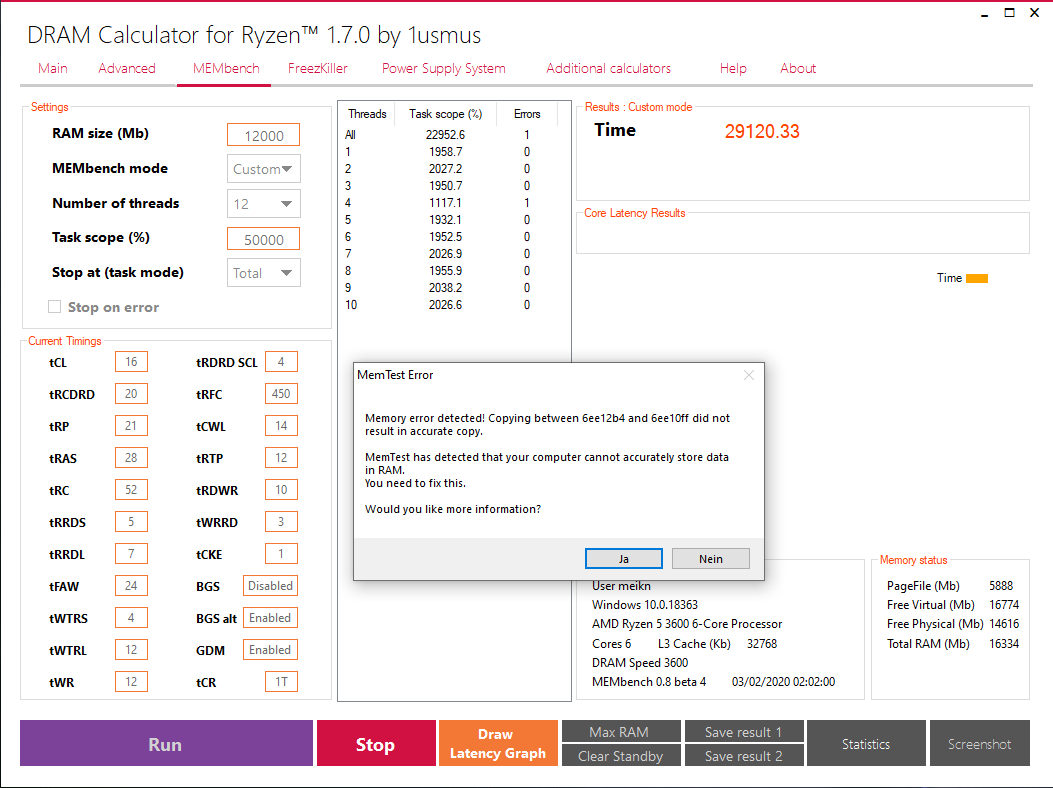Image resolution: width=1053 pixels, height=788 pixels.
Task: Go to the Power Supply System tab
Action: (x=443, y=69)
